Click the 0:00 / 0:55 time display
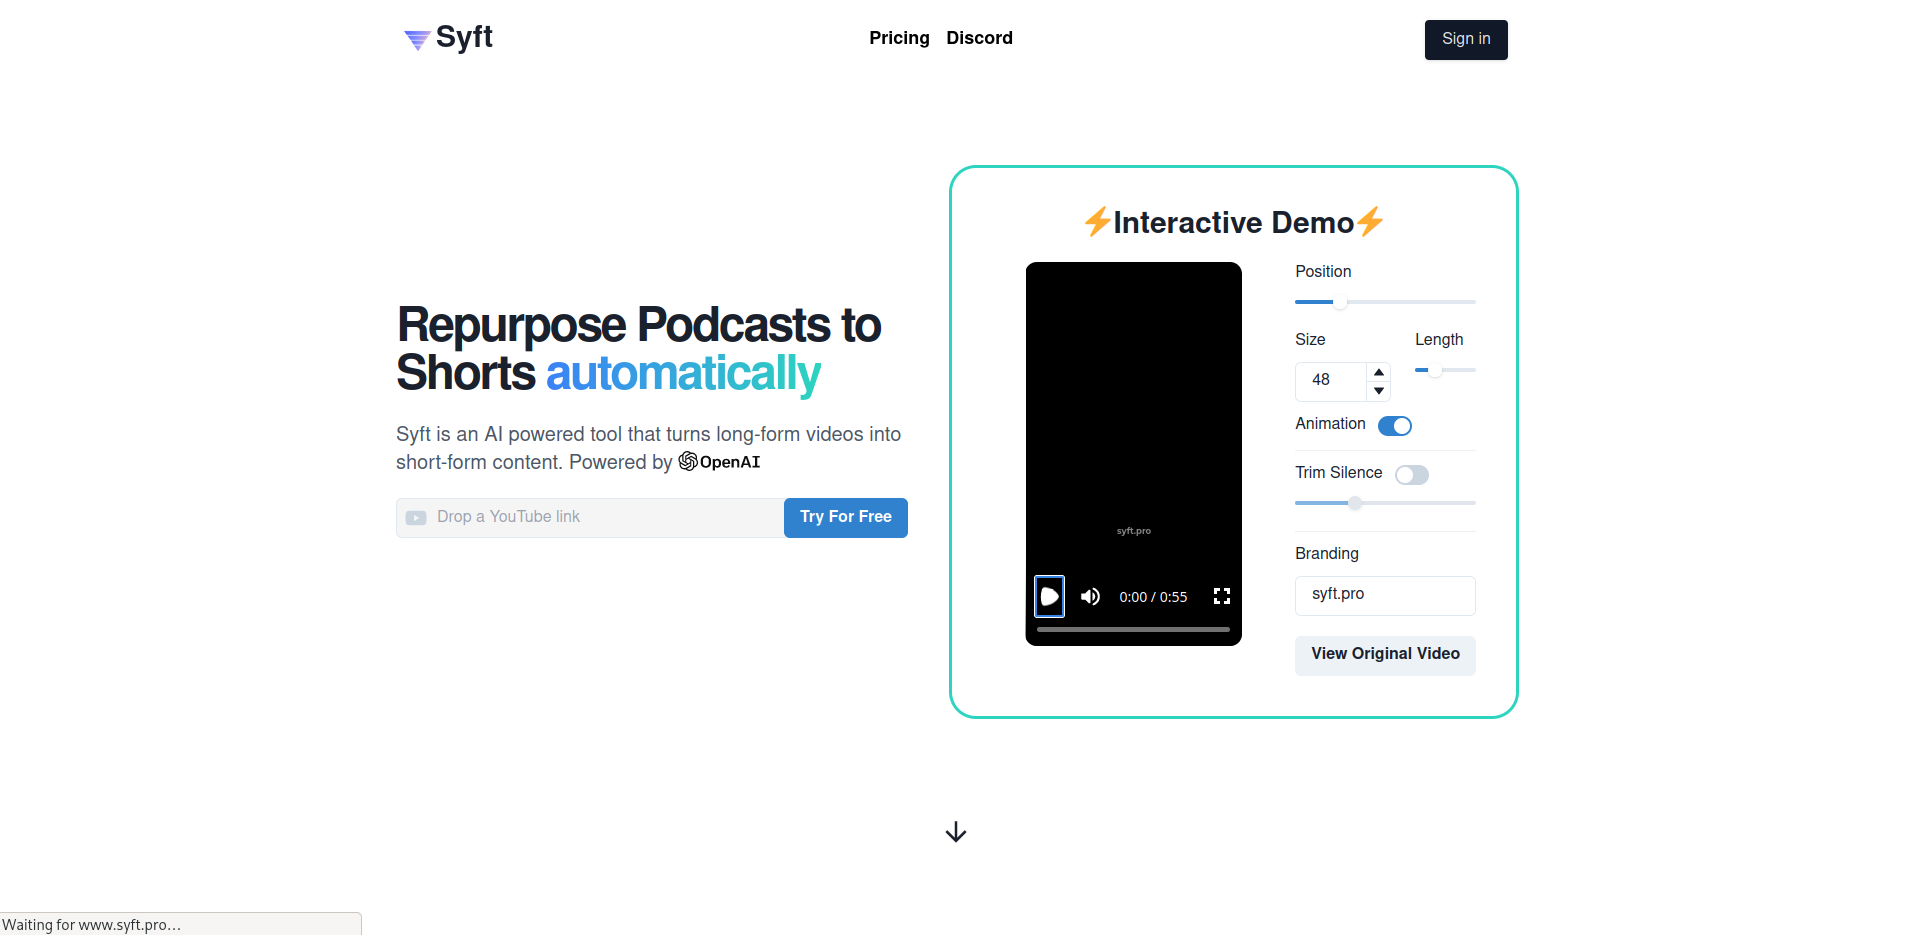Screen dimensions: 1910x935 pos(1153,597)
